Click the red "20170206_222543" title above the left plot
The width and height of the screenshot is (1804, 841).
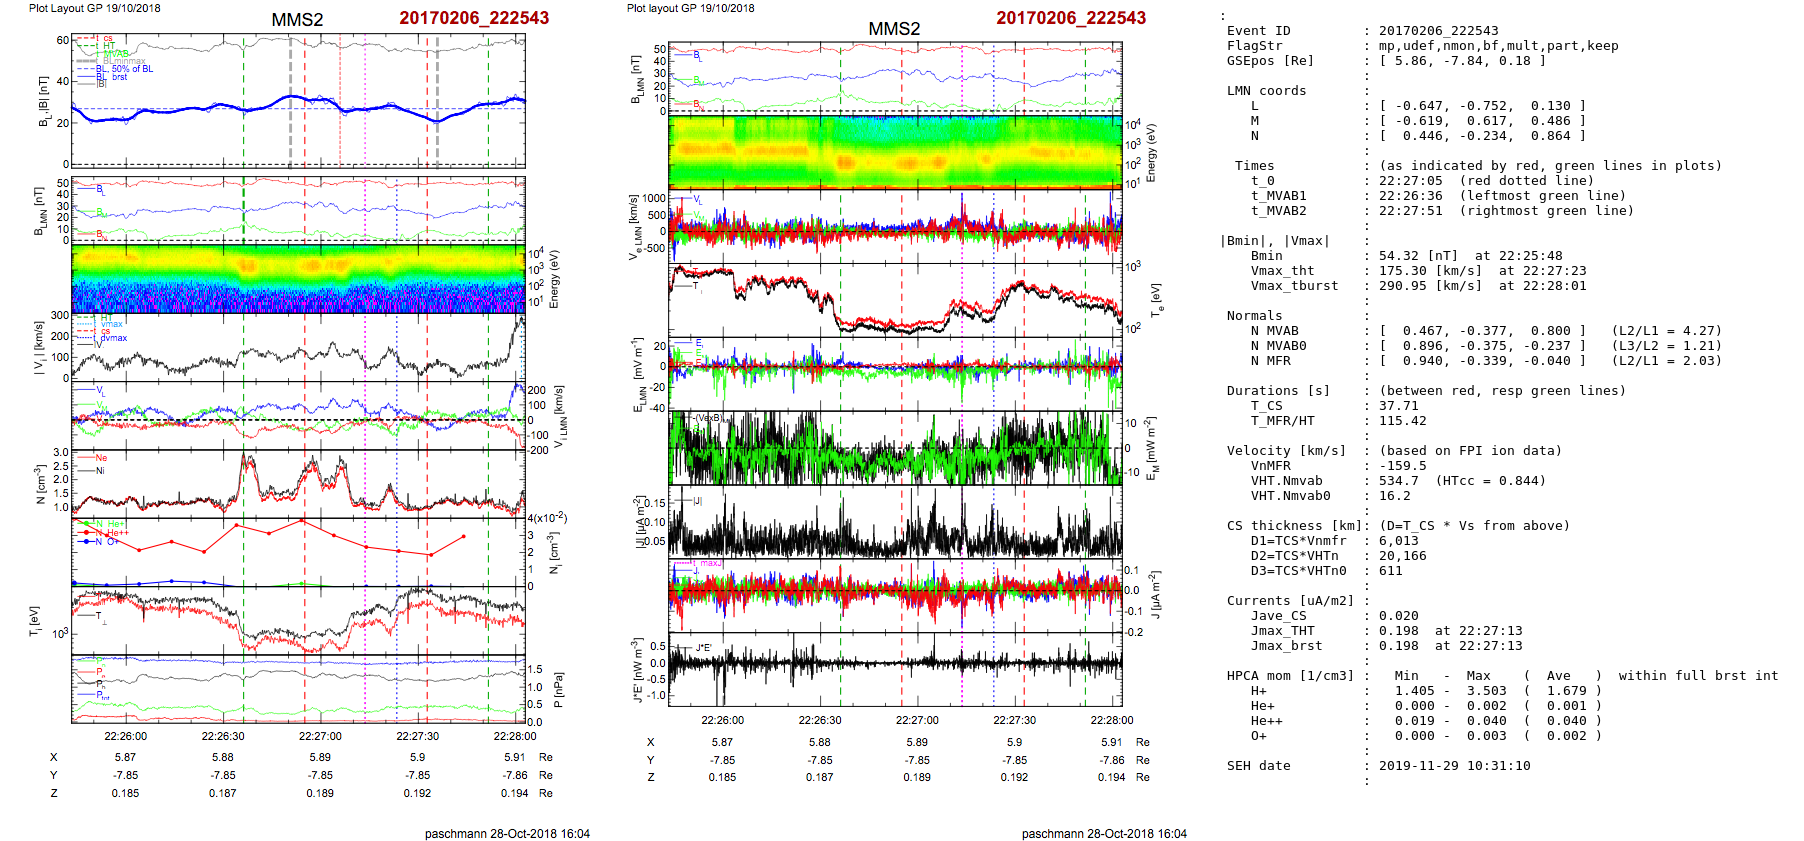coord(474,18)
